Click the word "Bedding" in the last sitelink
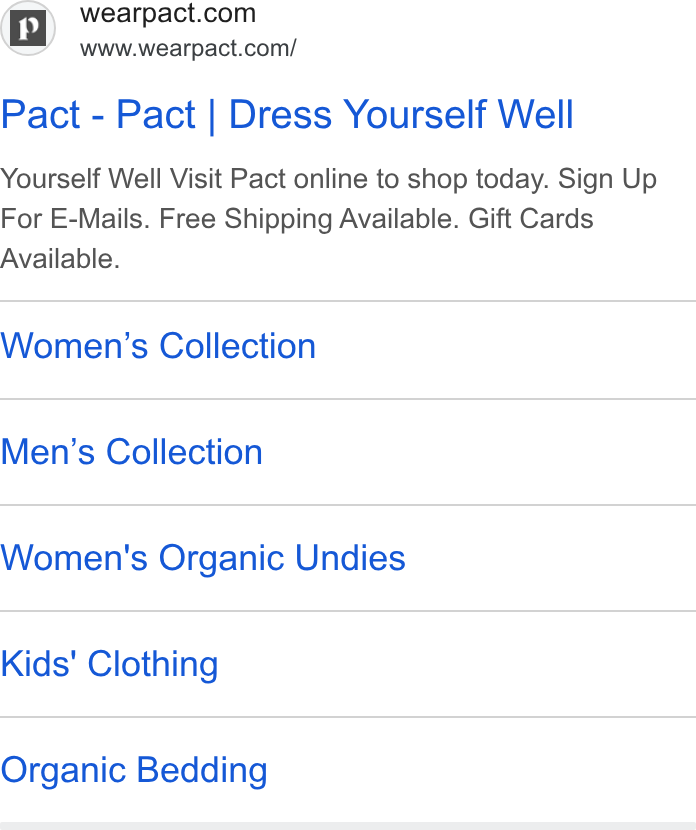Screen dimensions: 696x830 (x=202, y=770)
